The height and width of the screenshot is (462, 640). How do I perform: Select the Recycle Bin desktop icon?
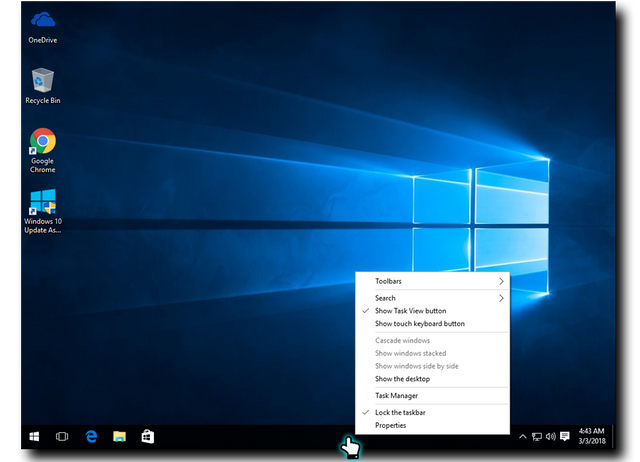[42, 85]
